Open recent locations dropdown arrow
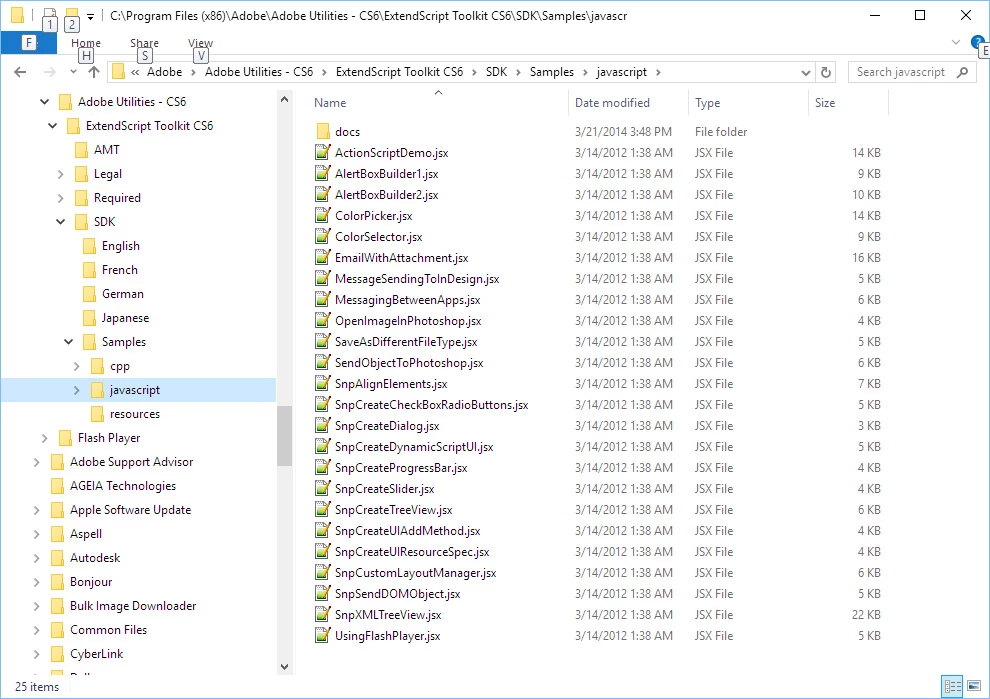This screenshot has width=990, height=699. (73, 72)
